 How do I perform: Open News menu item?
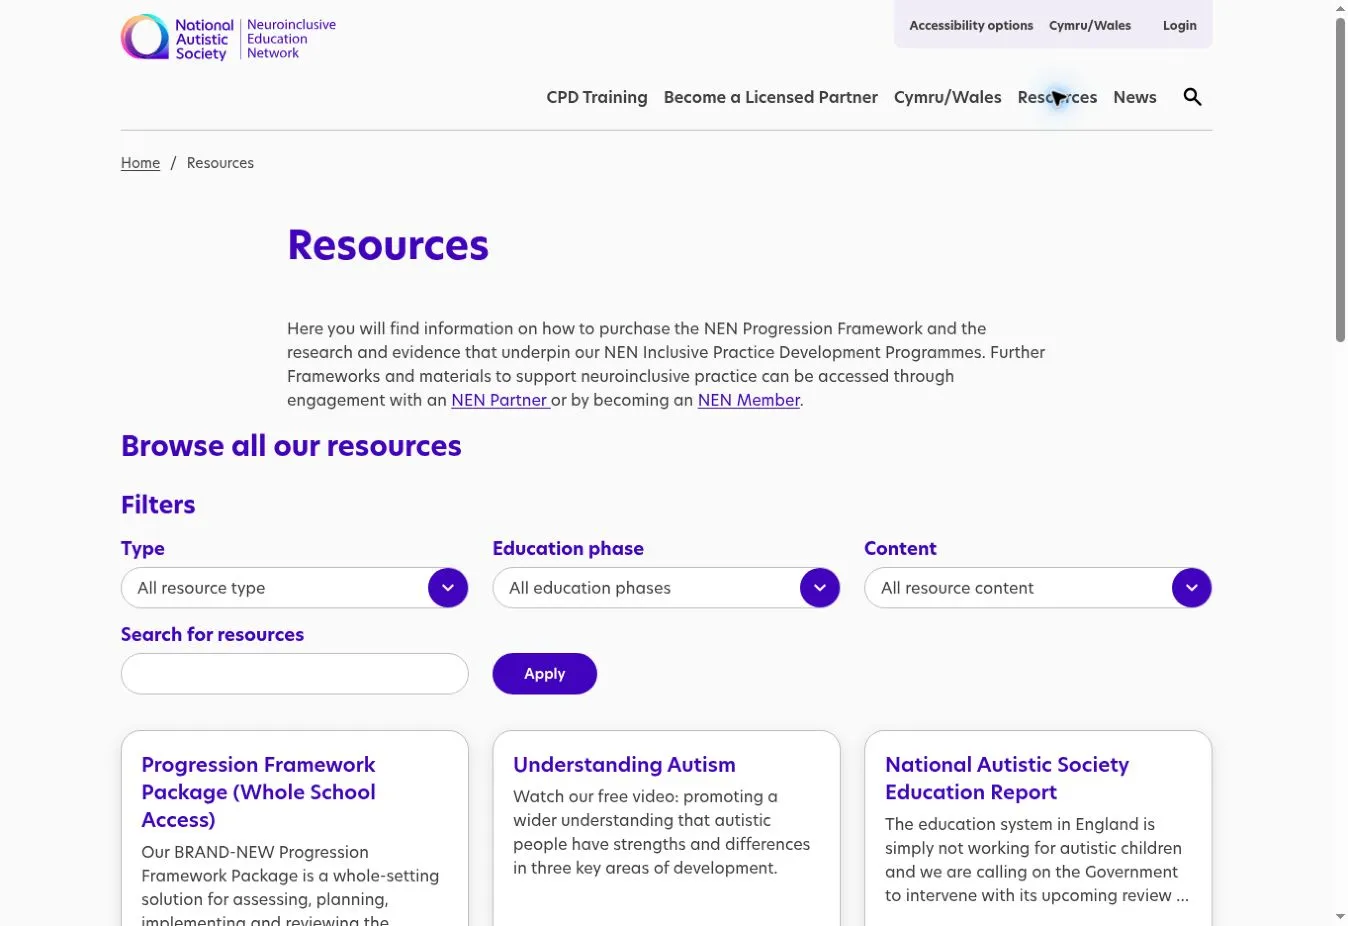point(1135,97)
